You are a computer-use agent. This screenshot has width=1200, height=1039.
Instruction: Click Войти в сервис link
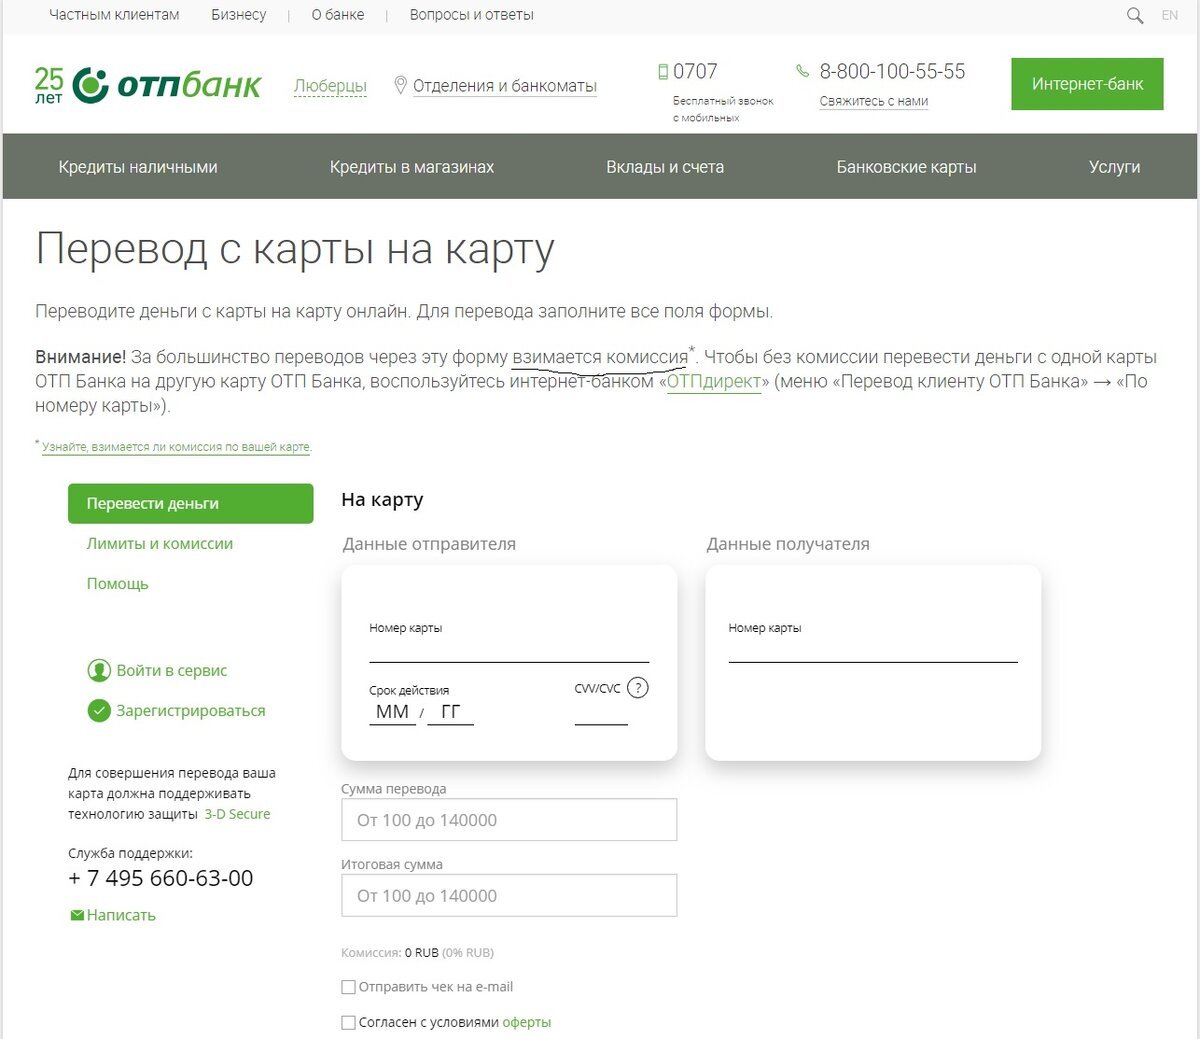pos(172,671)
